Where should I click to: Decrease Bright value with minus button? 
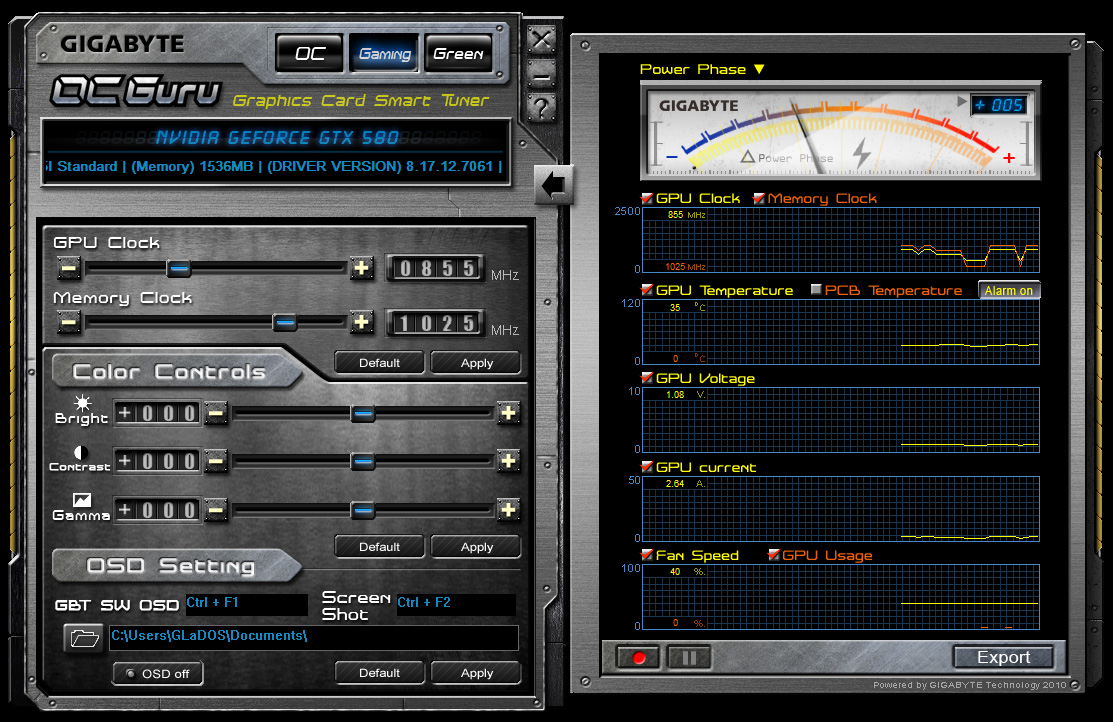tap(216, 412)
